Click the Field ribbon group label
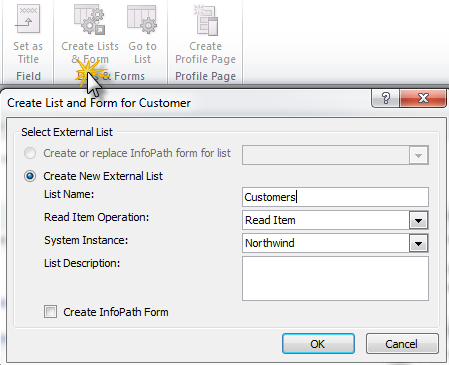The width and height of the screenshot is (449, 365). pyautogui.click(x=28, y=76)
